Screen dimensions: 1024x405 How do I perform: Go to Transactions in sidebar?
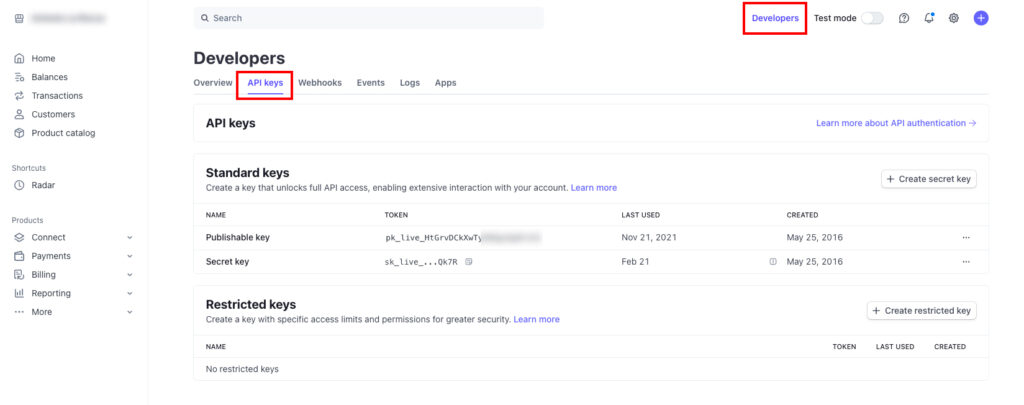pyautogui.click(x=57, y=95)
